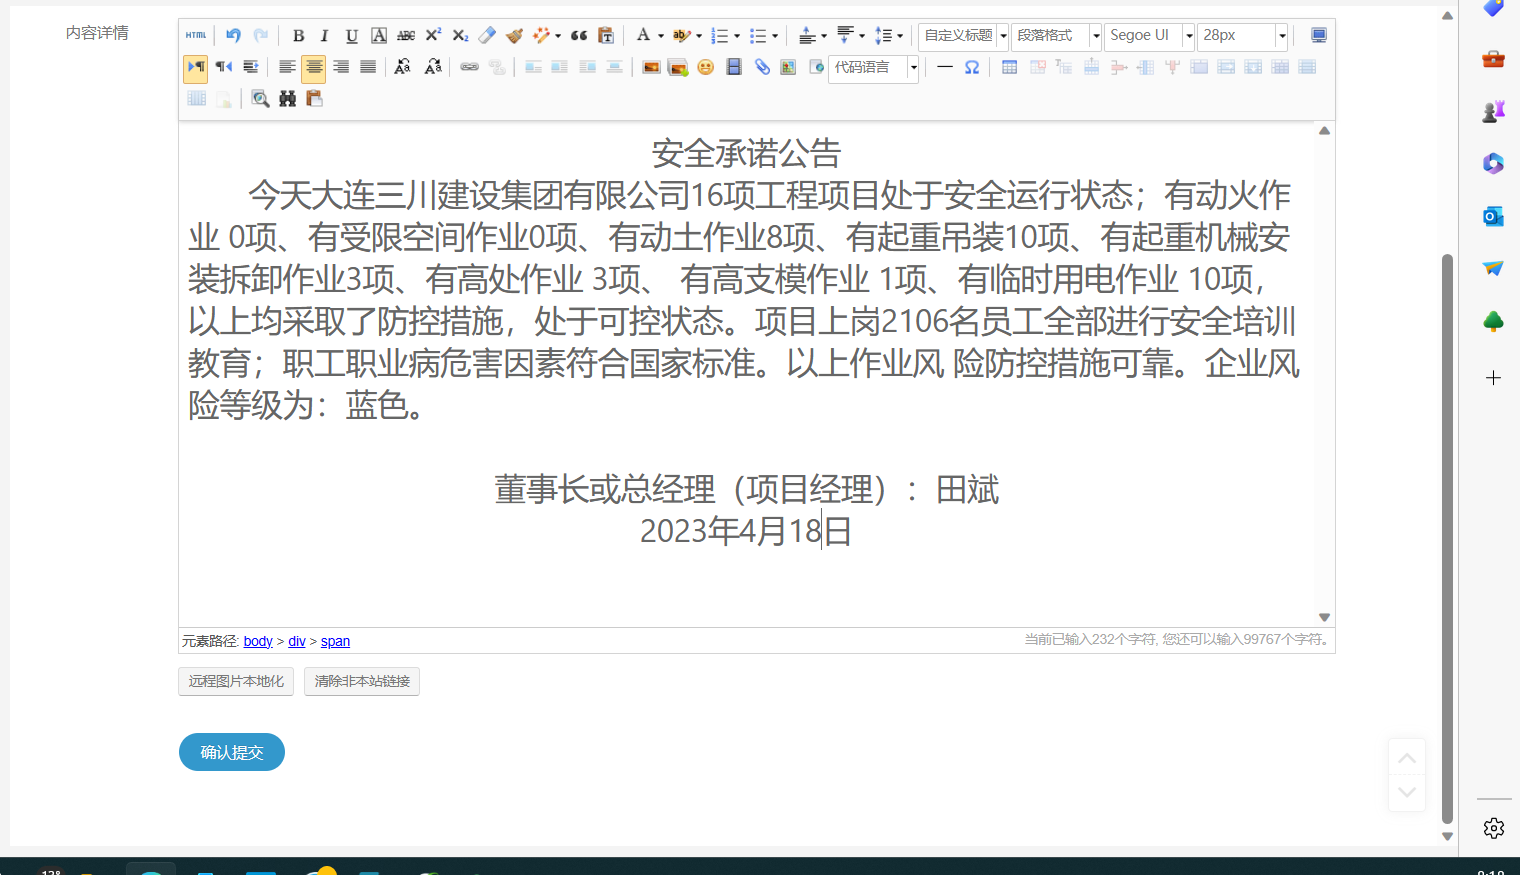Toggle italic formatting
Viewport: 1520px width, 875px height.
point(324,36)
